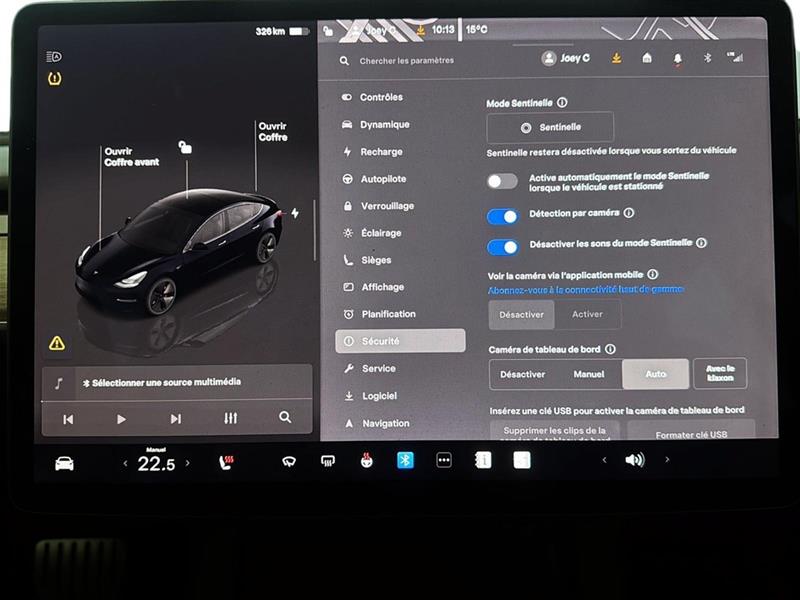
Task: Click the Chercher les paramètres search field
Action: (x=406, y=61)
